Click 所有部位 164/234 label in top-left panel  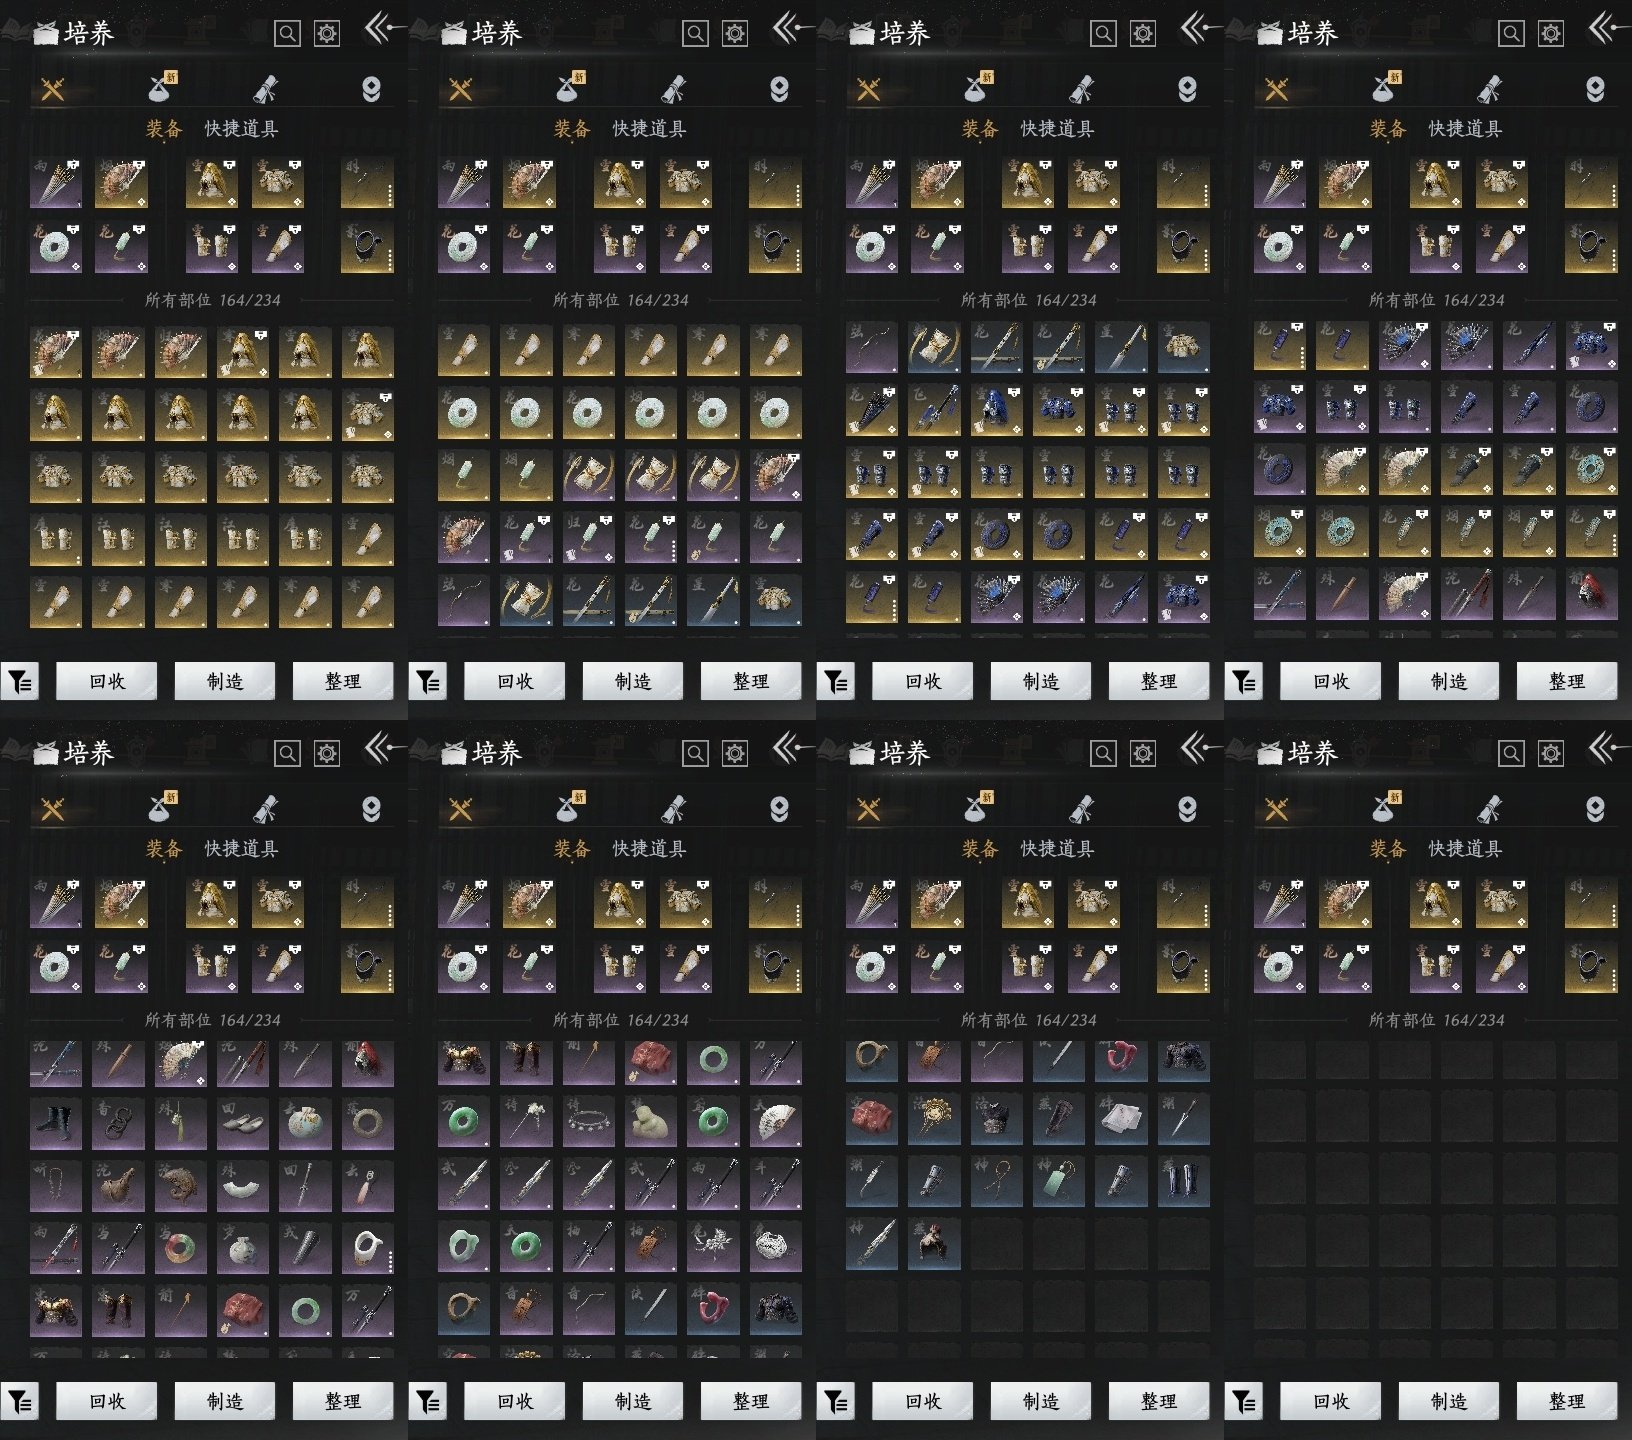tap(213, 300)
